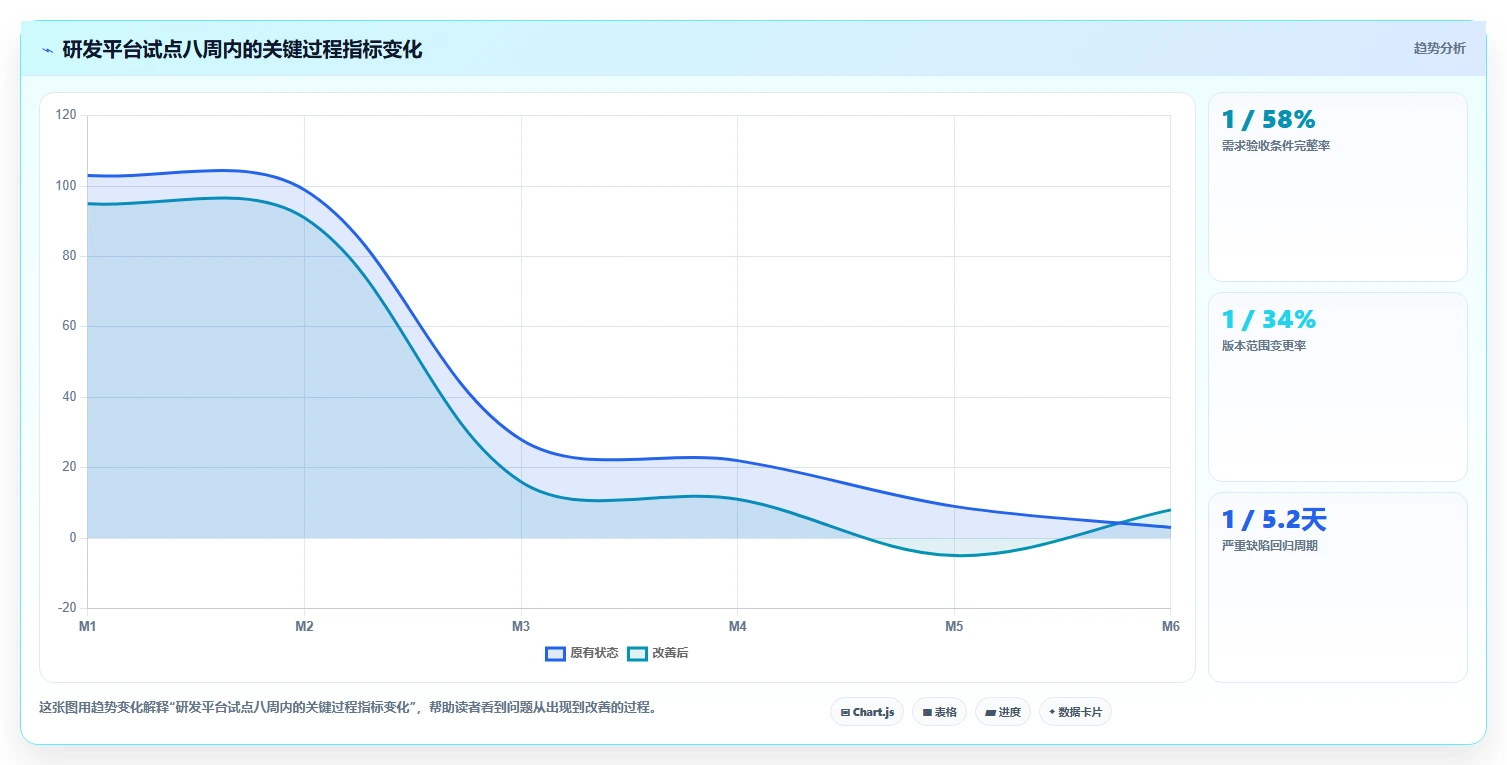Click the 120 y-axis label
The width and height of the screenshot is (1507, 765).
[x=66, y=115]
